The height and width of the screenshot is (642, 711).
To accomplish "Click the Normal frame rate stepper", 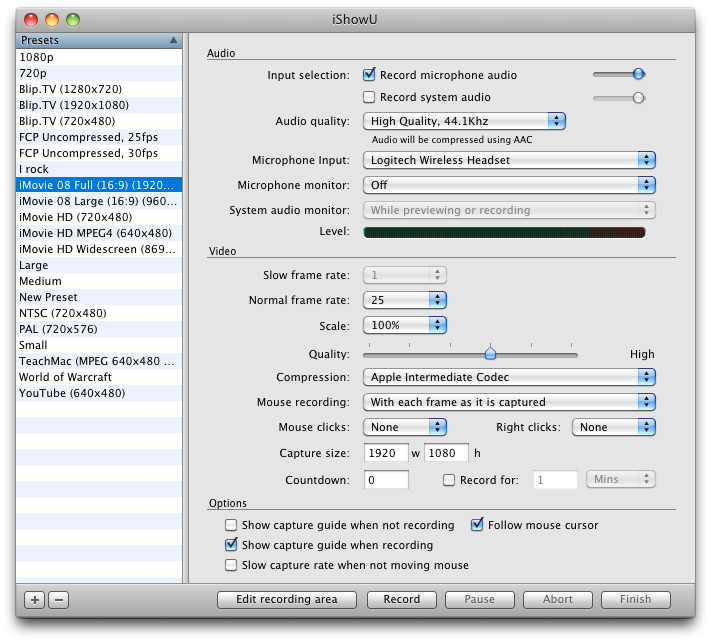I will tap(437, 299).
